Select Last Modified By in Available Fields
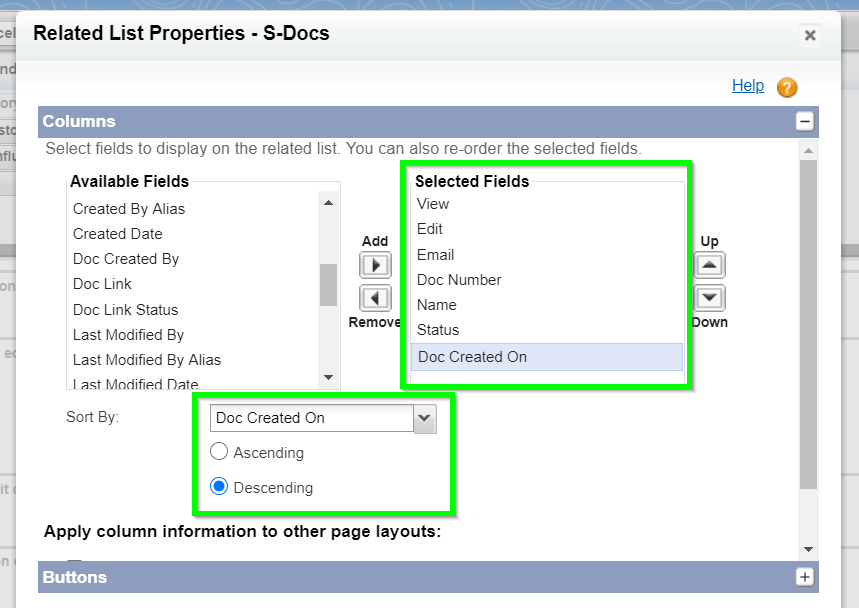The height and width of the screenshot is (608, 859). pyautogui.click(x=194, y=335)
